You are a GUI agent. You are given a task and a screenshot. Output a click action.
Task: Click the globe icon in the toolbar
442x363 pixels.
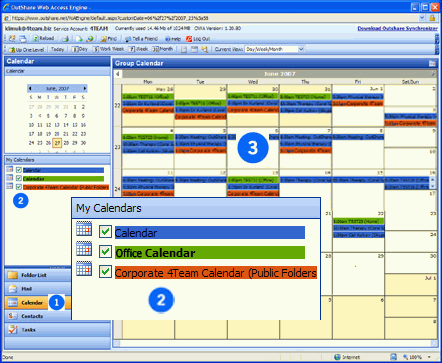tap(89, 39)
